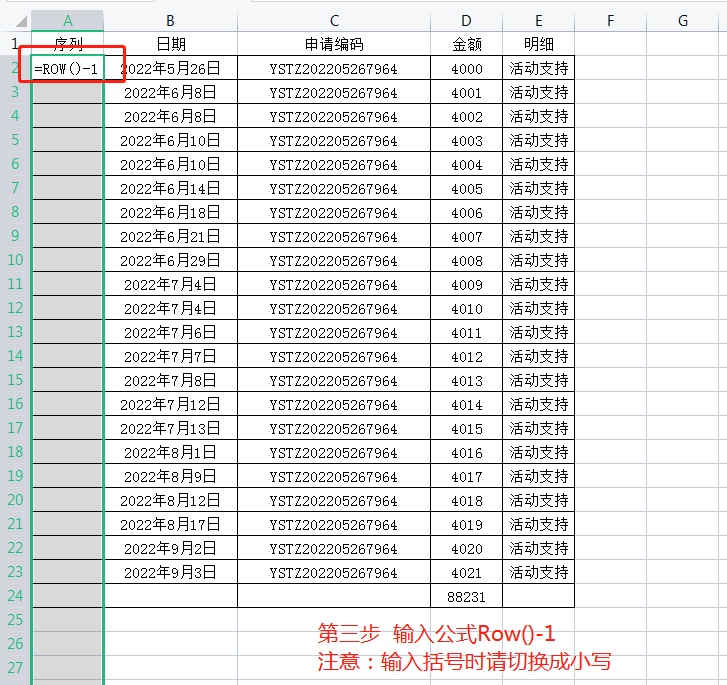Click date cell 2022年8月1日
727x685 pixels.
click(171, 452)
